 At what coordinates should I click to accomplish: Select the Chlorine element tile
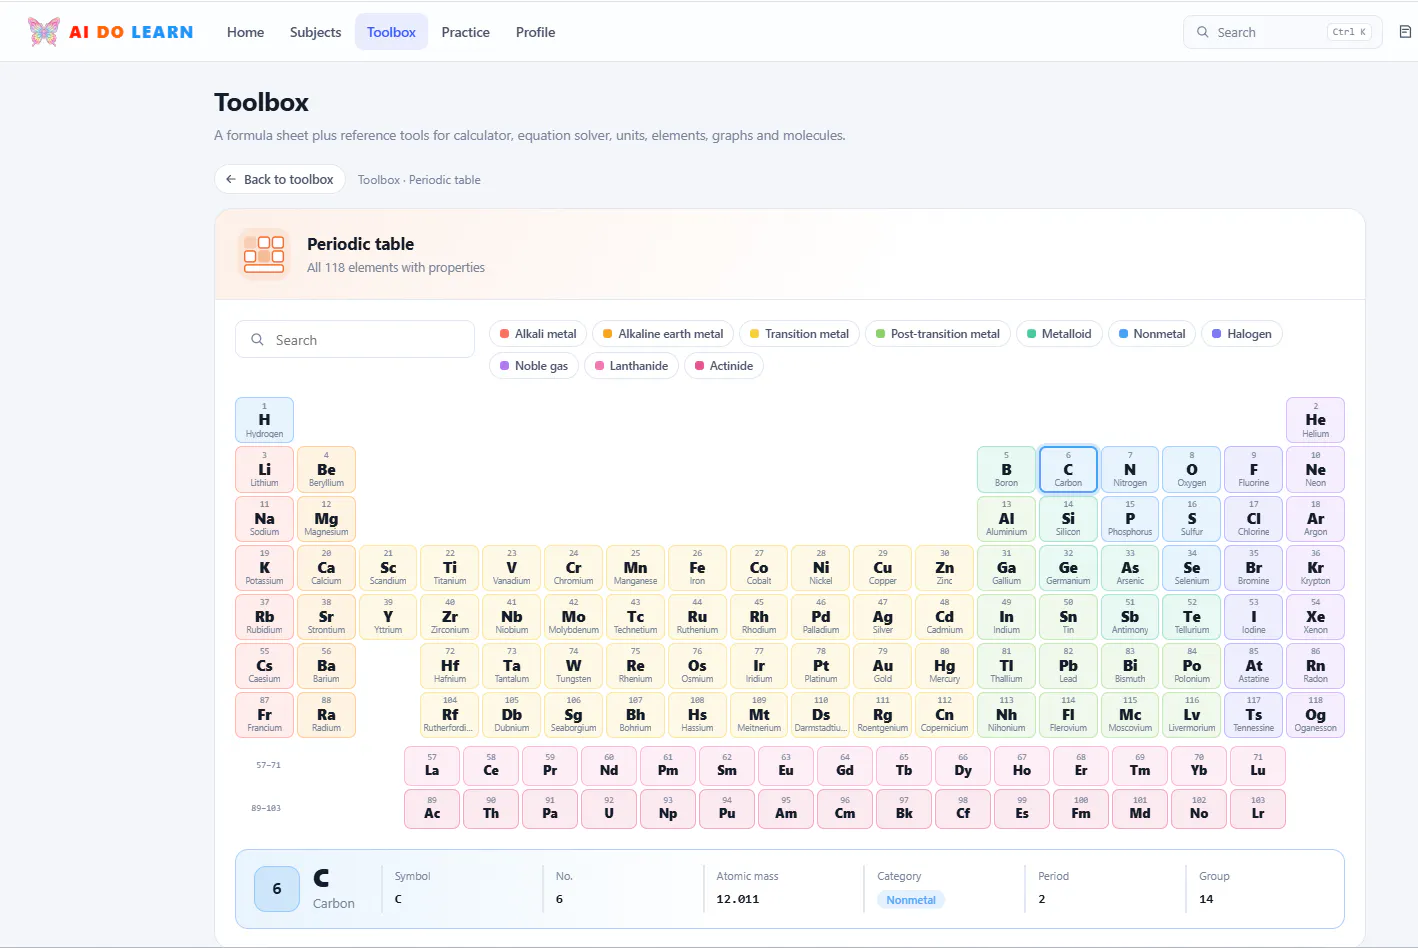[1253, 518]
